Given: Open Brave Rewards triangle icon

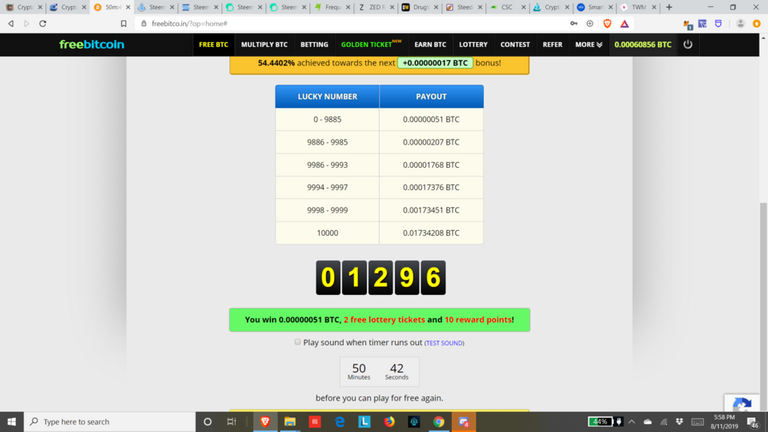Looking at the screenshot, I should pyautogui.click(x=624, y=24).
